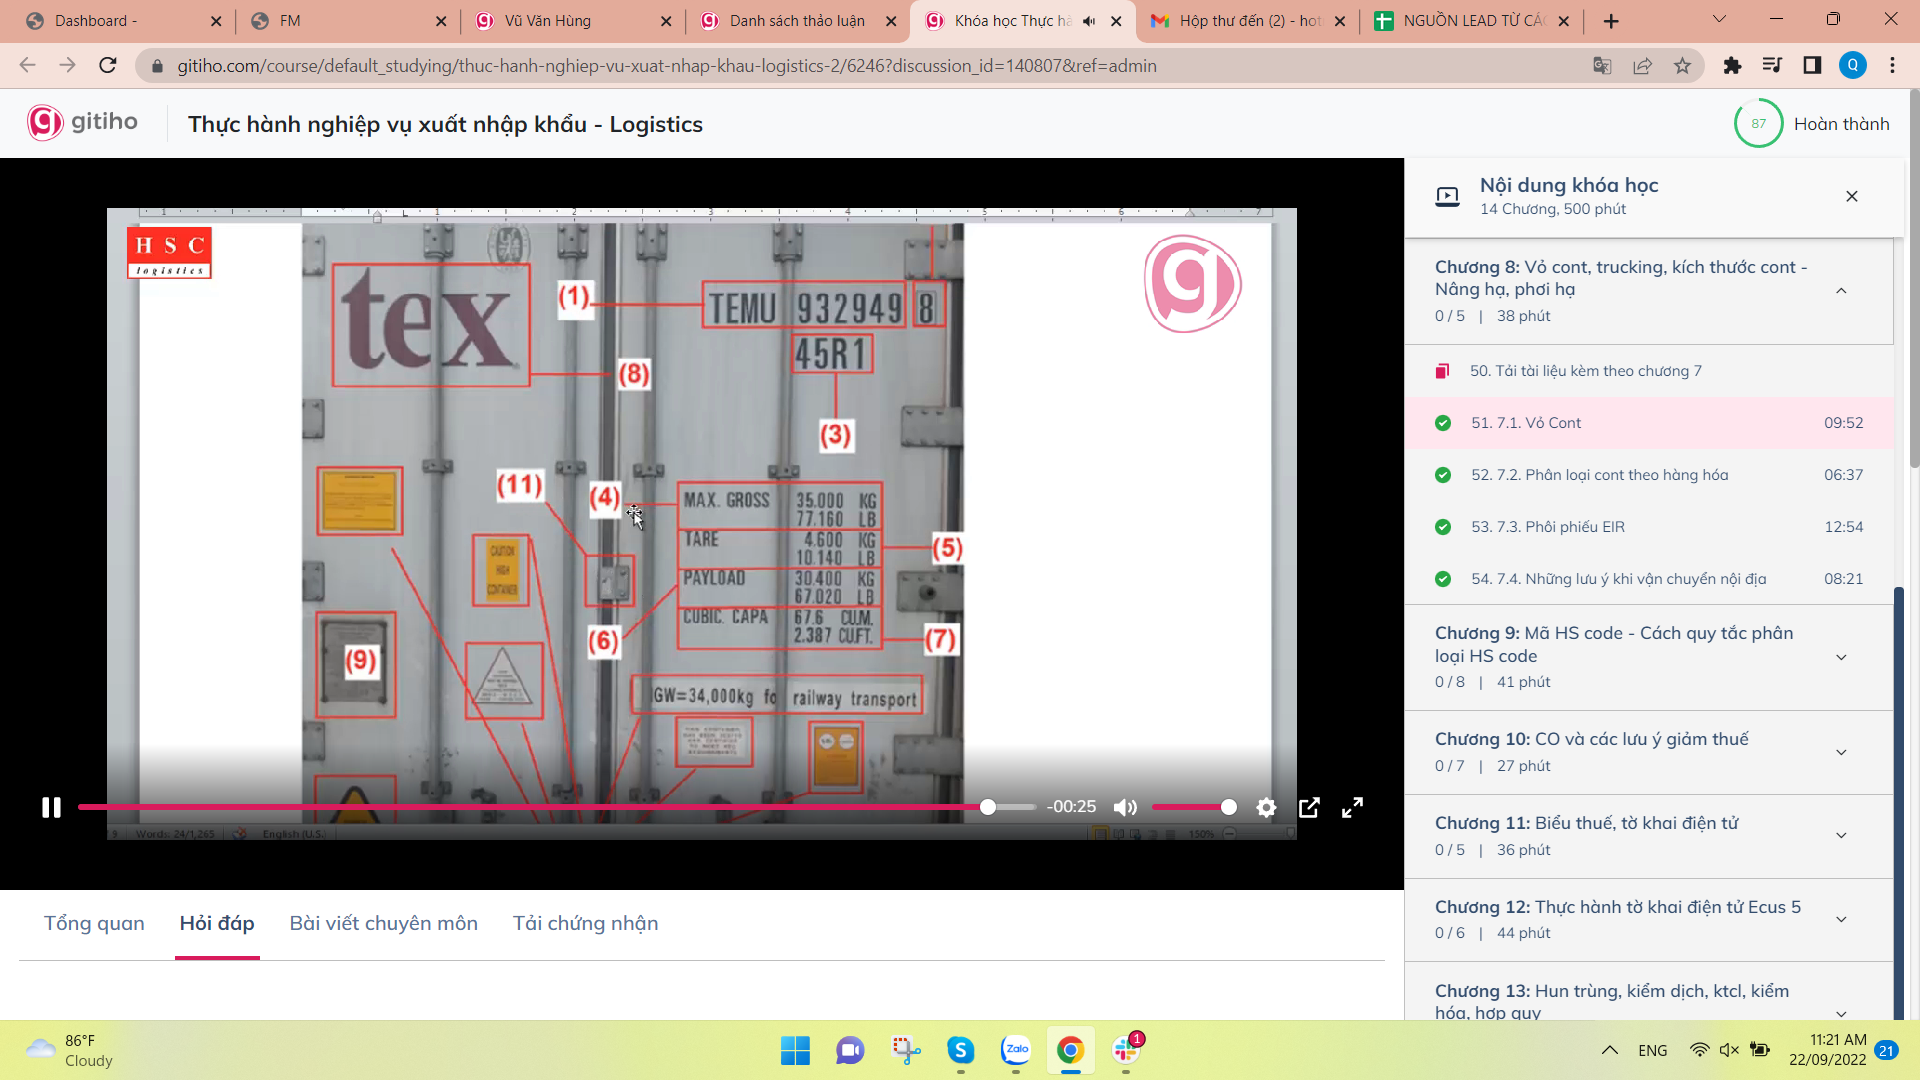Go back to previous page
The width and height of the screenshot is (1920, 1080).
coord(28,66)
